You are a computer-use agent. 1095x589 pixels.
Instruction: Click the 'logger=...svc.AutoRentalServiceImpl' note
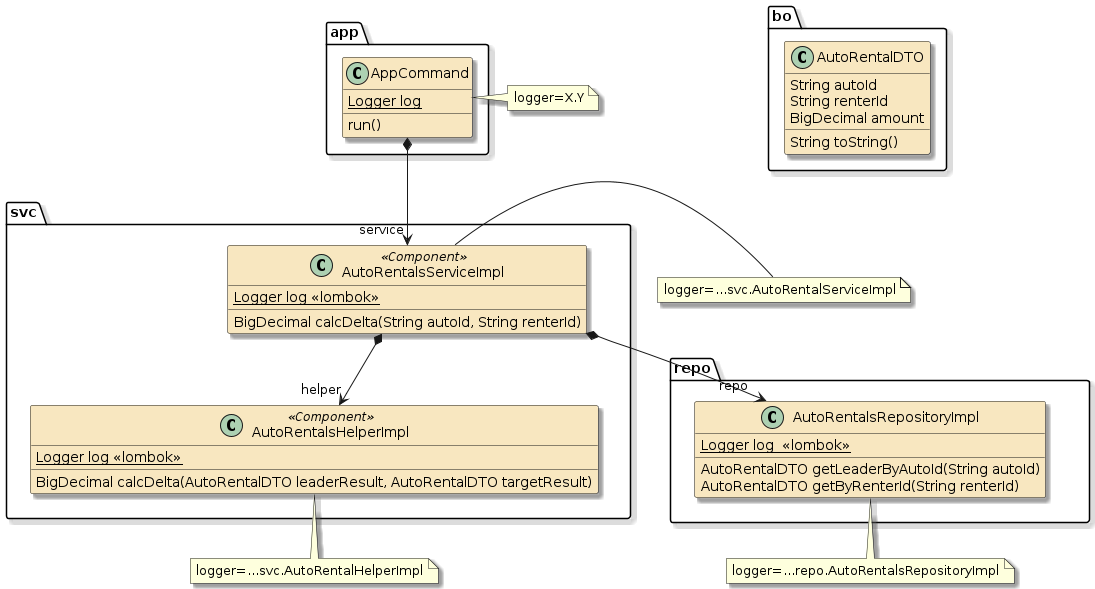click(x=784, y=290)
